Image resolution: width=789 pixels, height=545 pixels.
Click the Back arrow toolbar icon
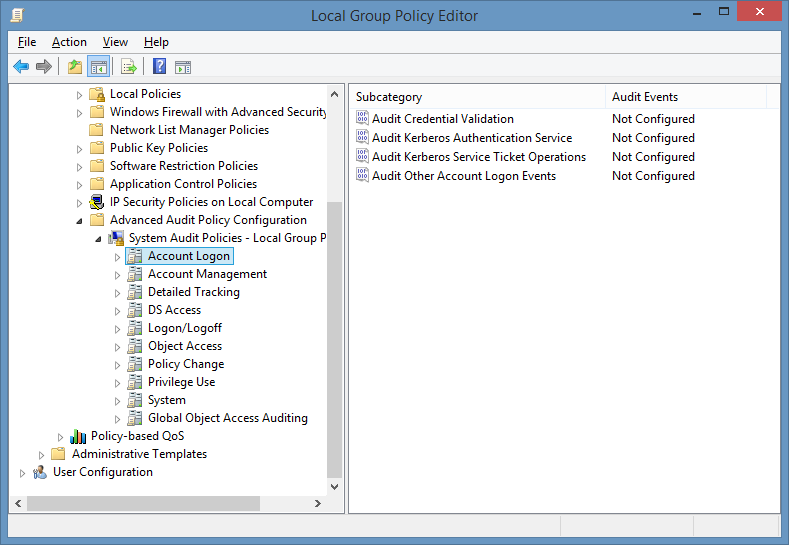pos(21,66)
